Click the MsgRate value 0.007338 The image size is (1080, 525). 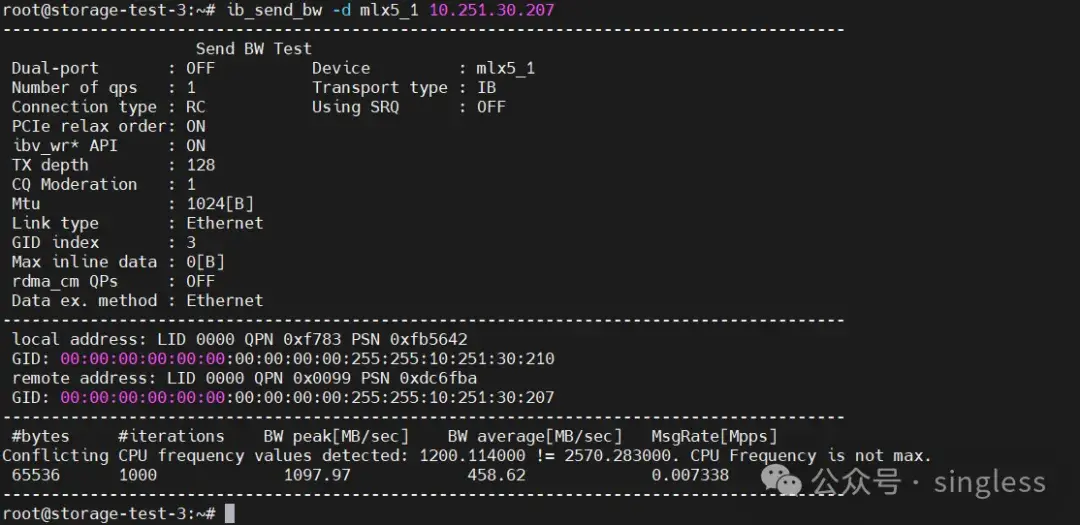click(x=690, y=475)
